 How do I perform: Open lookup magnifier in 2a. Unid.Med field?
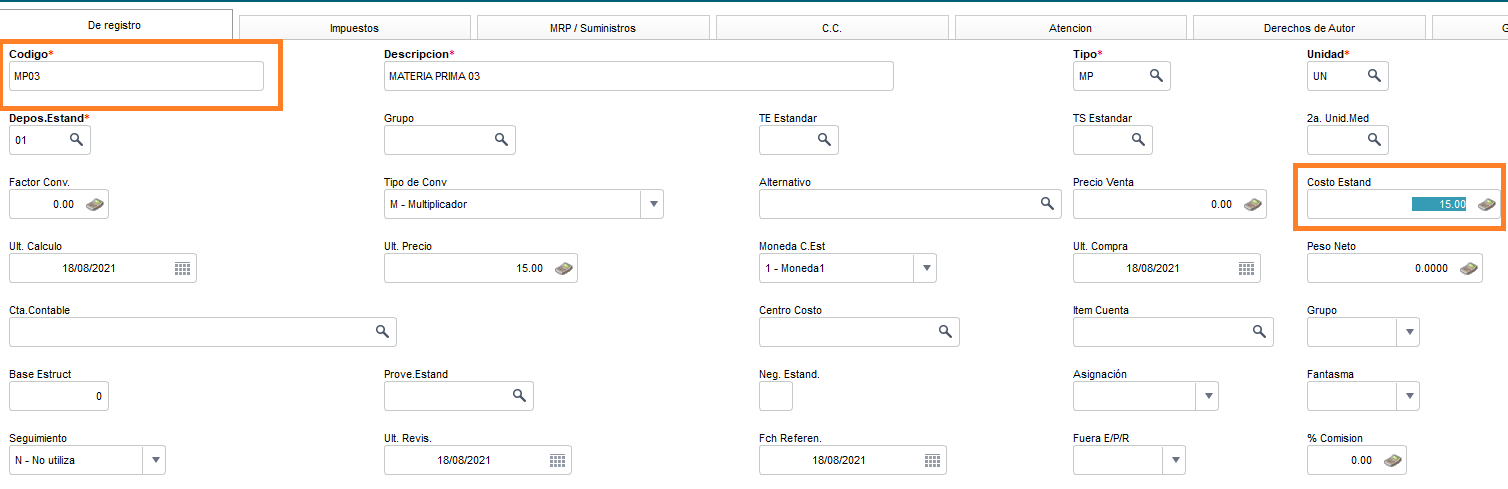coord(1374,140)
